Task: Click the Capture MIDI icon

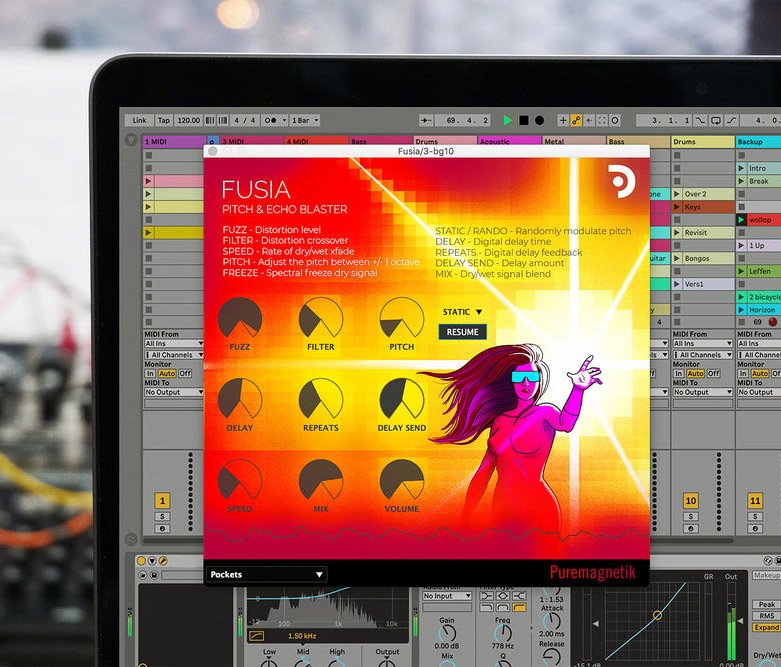Action: [x=602, y=120]
